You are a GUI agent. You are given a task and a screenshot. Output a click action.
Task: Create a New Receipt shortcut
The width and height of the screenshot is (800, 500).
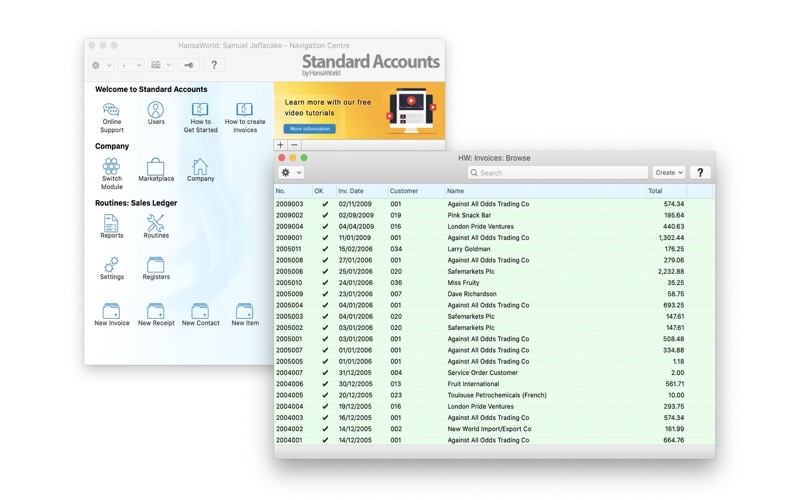[156, 314]
